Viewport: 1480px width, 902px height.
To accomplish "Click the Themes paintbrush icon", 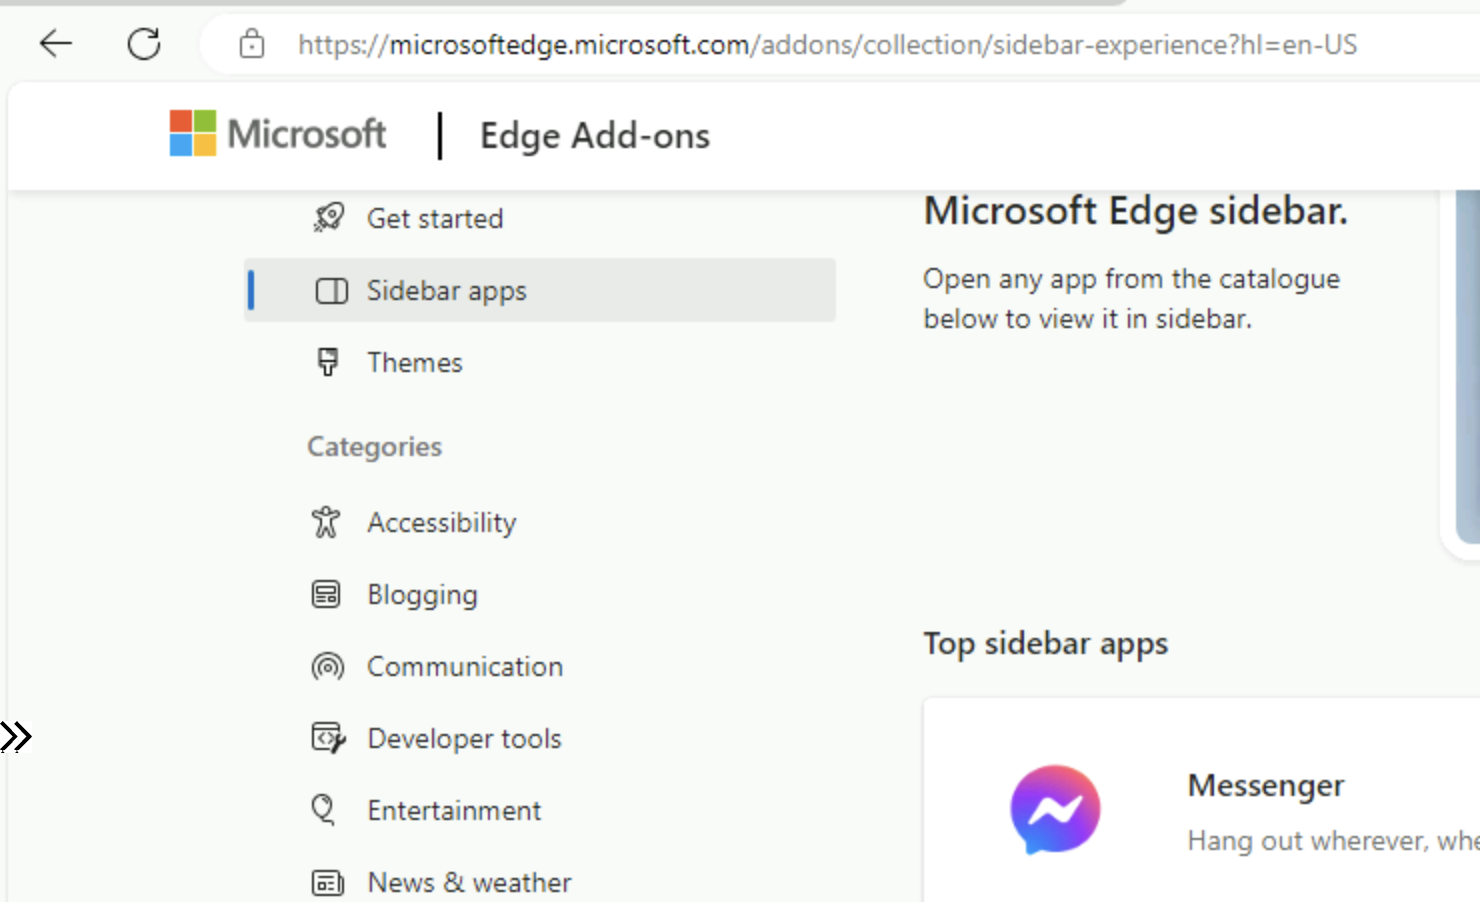I will pyautogui.click(x=328, y=362).
